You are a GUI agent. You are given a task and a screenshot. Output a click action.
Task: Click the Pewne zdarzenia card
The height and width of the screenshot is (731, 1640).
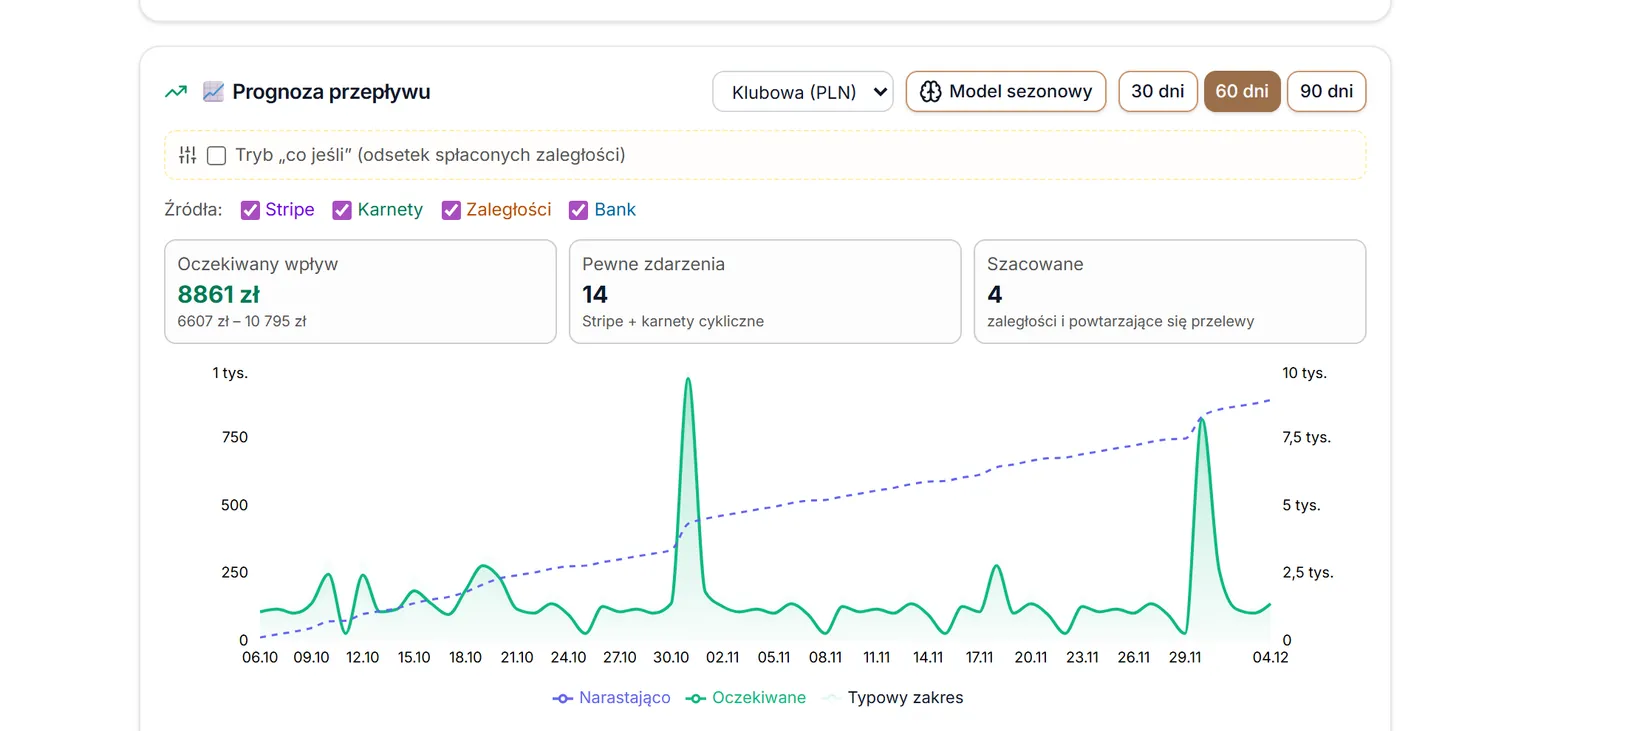click(765, 292)
